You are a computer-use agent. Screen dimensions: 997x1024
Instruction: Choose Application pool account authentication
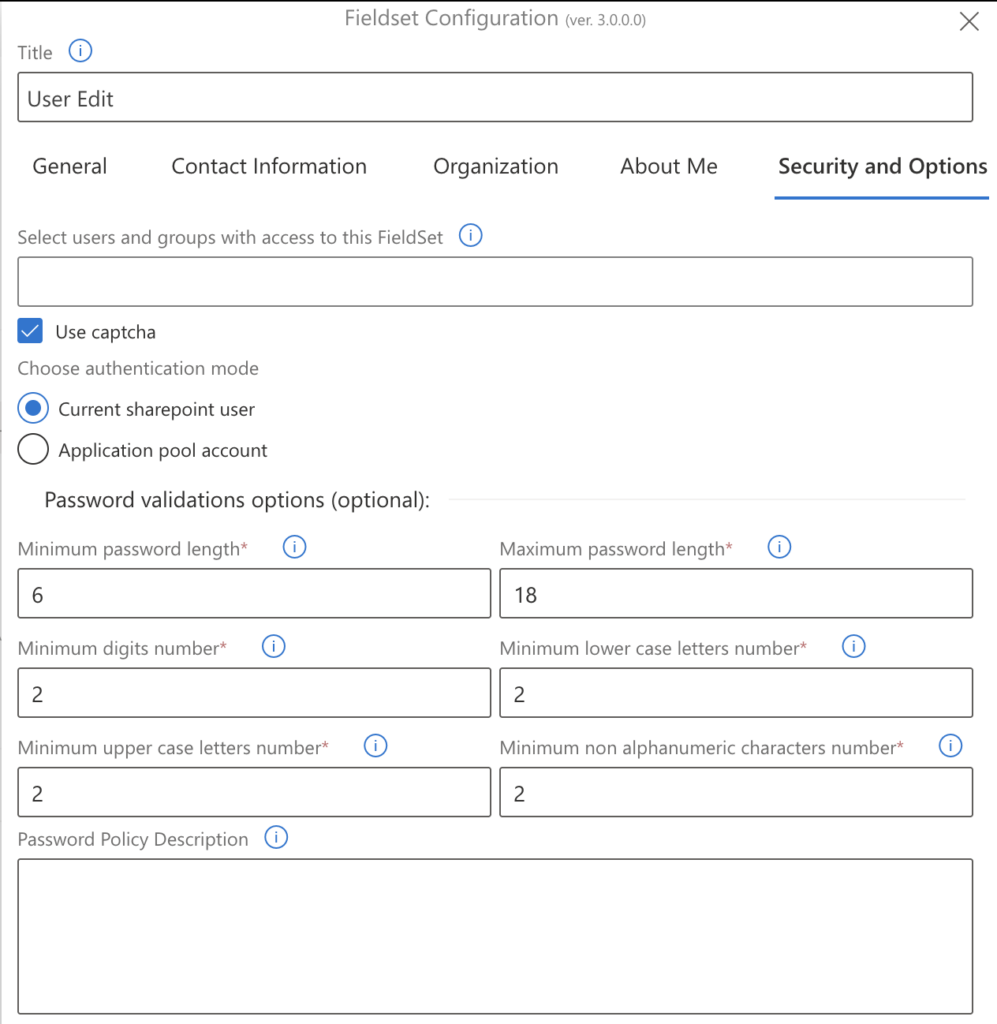point(33,449)
